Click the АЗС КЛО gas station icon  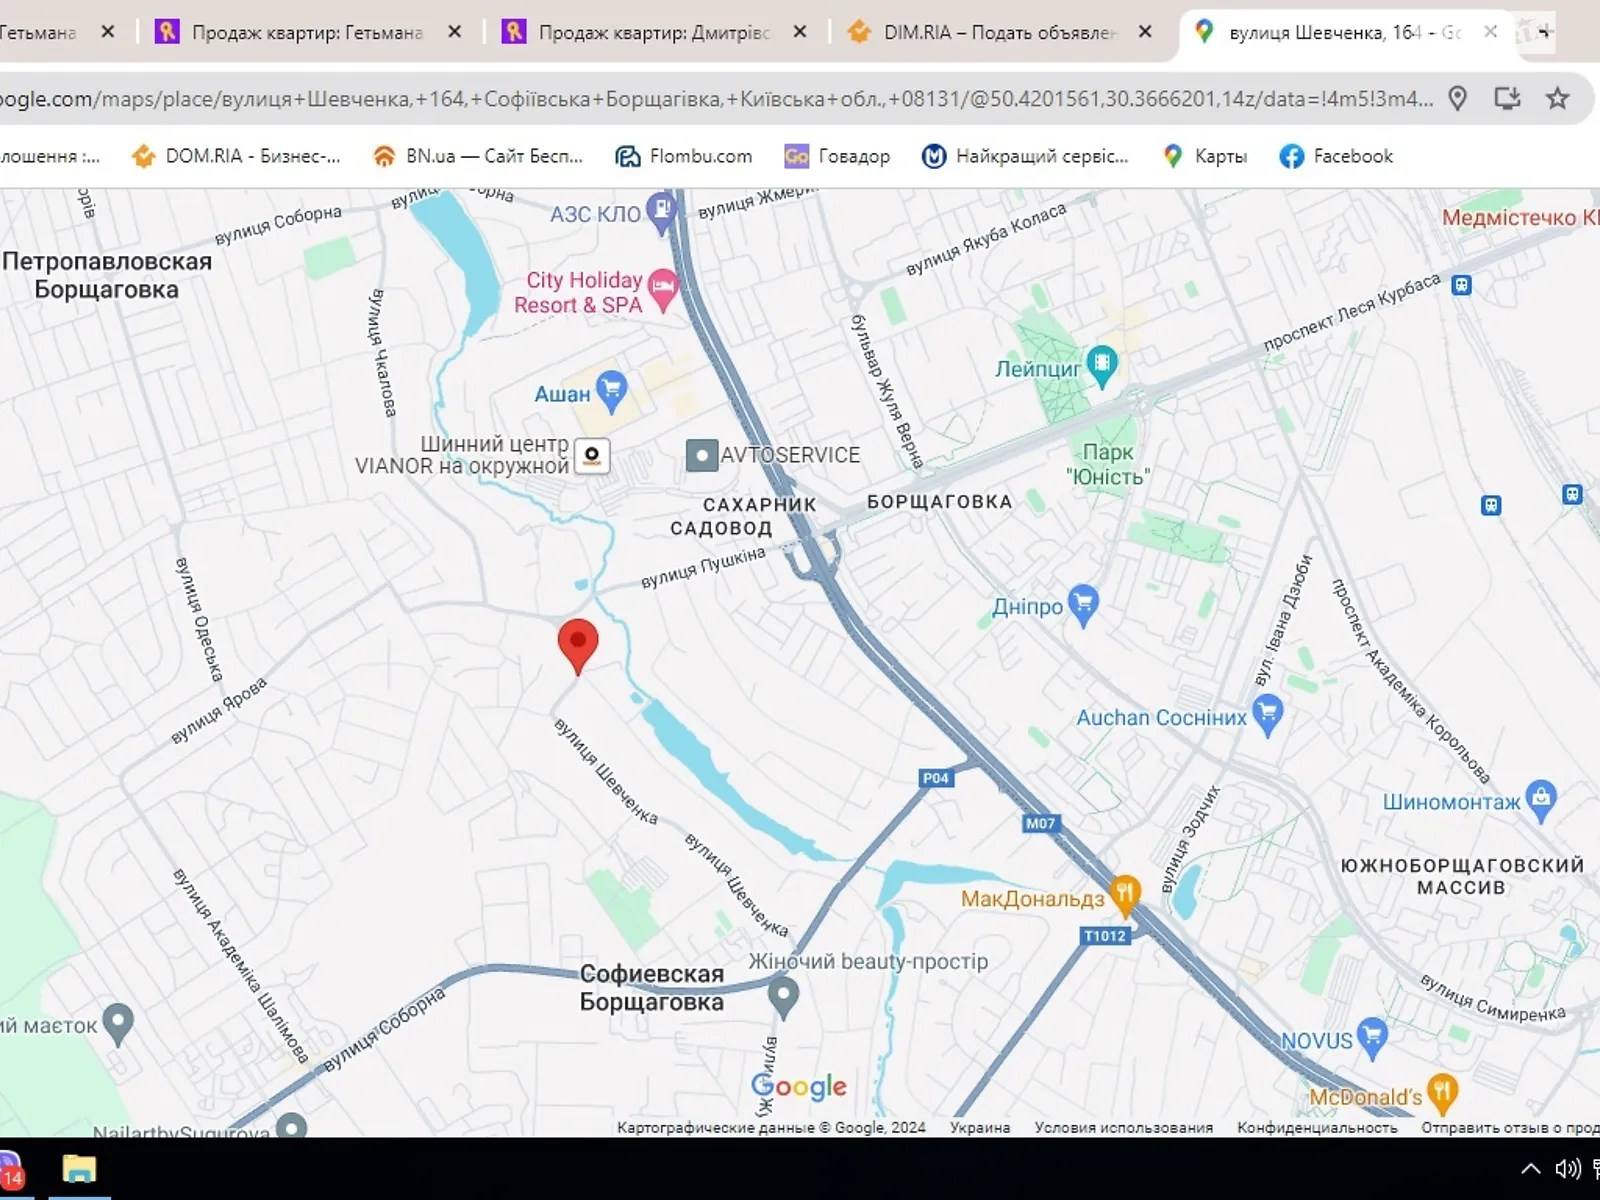(661, 213)
